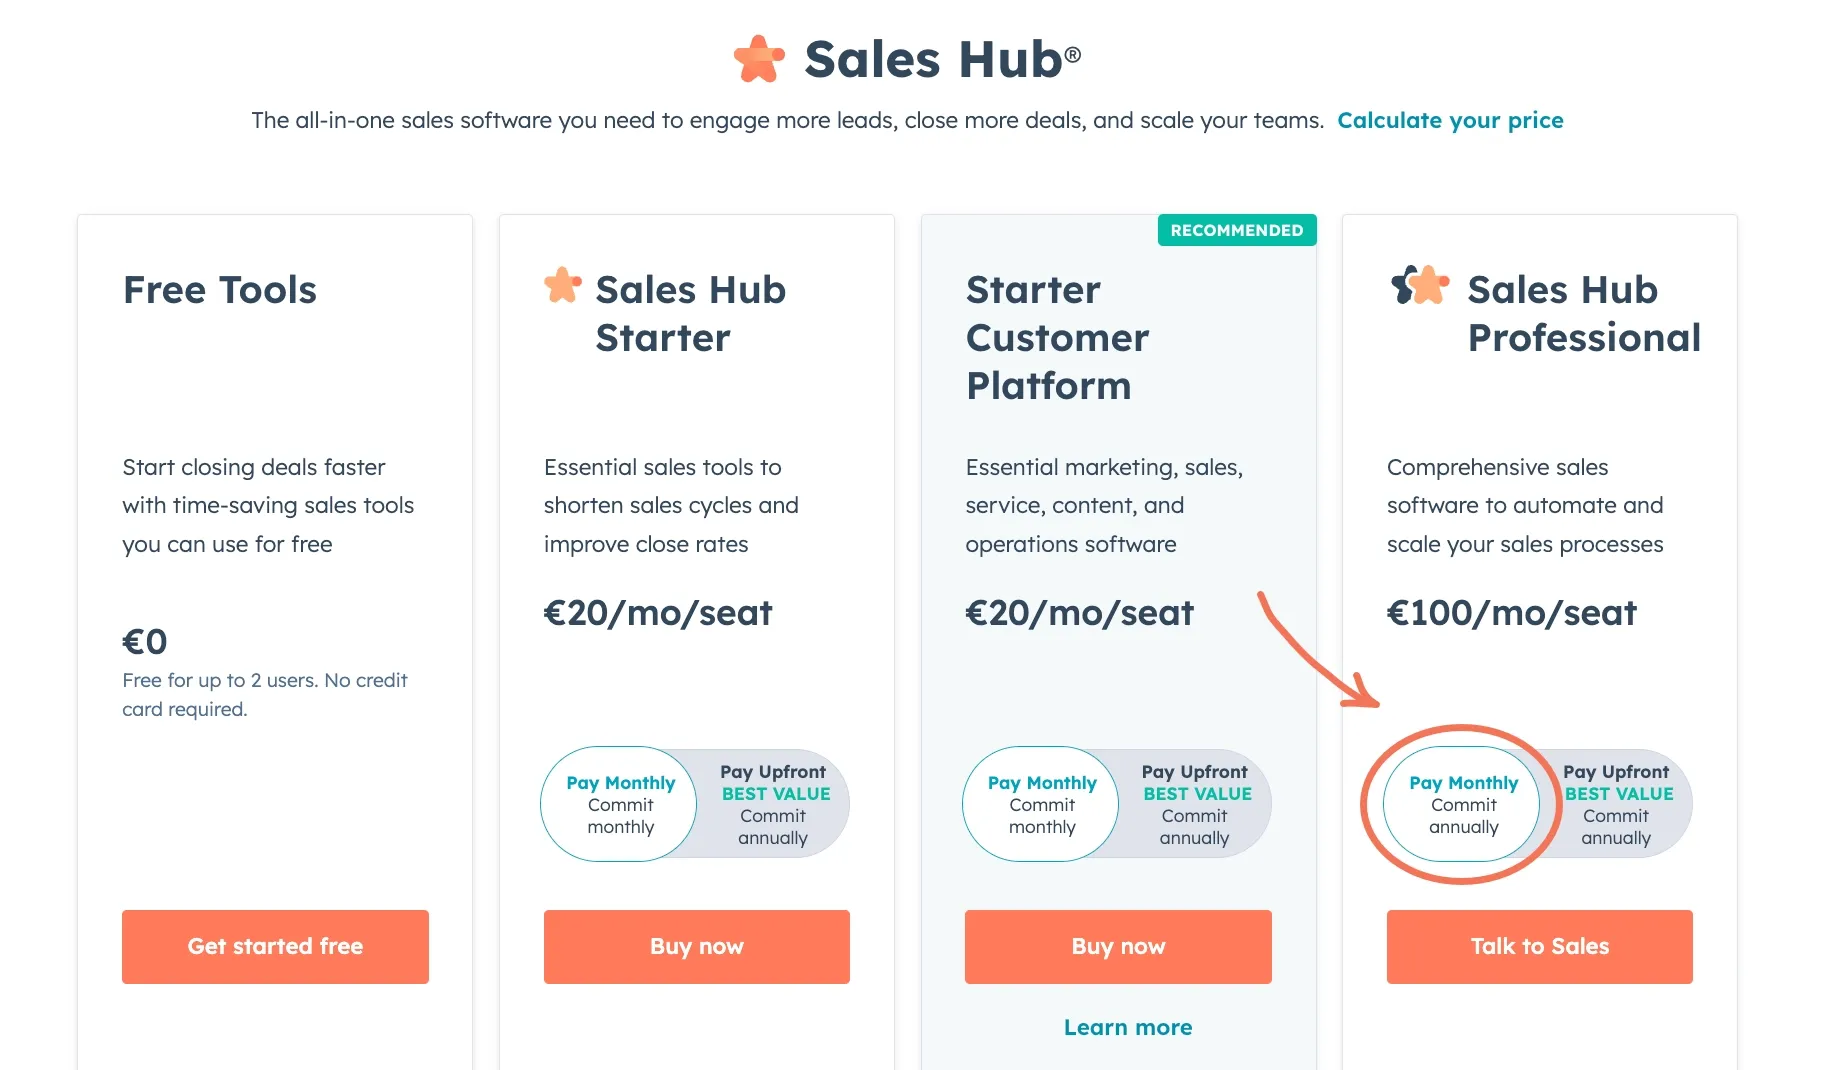Screen dimensions: 1822x1070
Task: Click the RECOMMENDED badge
Action: (1236, 230)
